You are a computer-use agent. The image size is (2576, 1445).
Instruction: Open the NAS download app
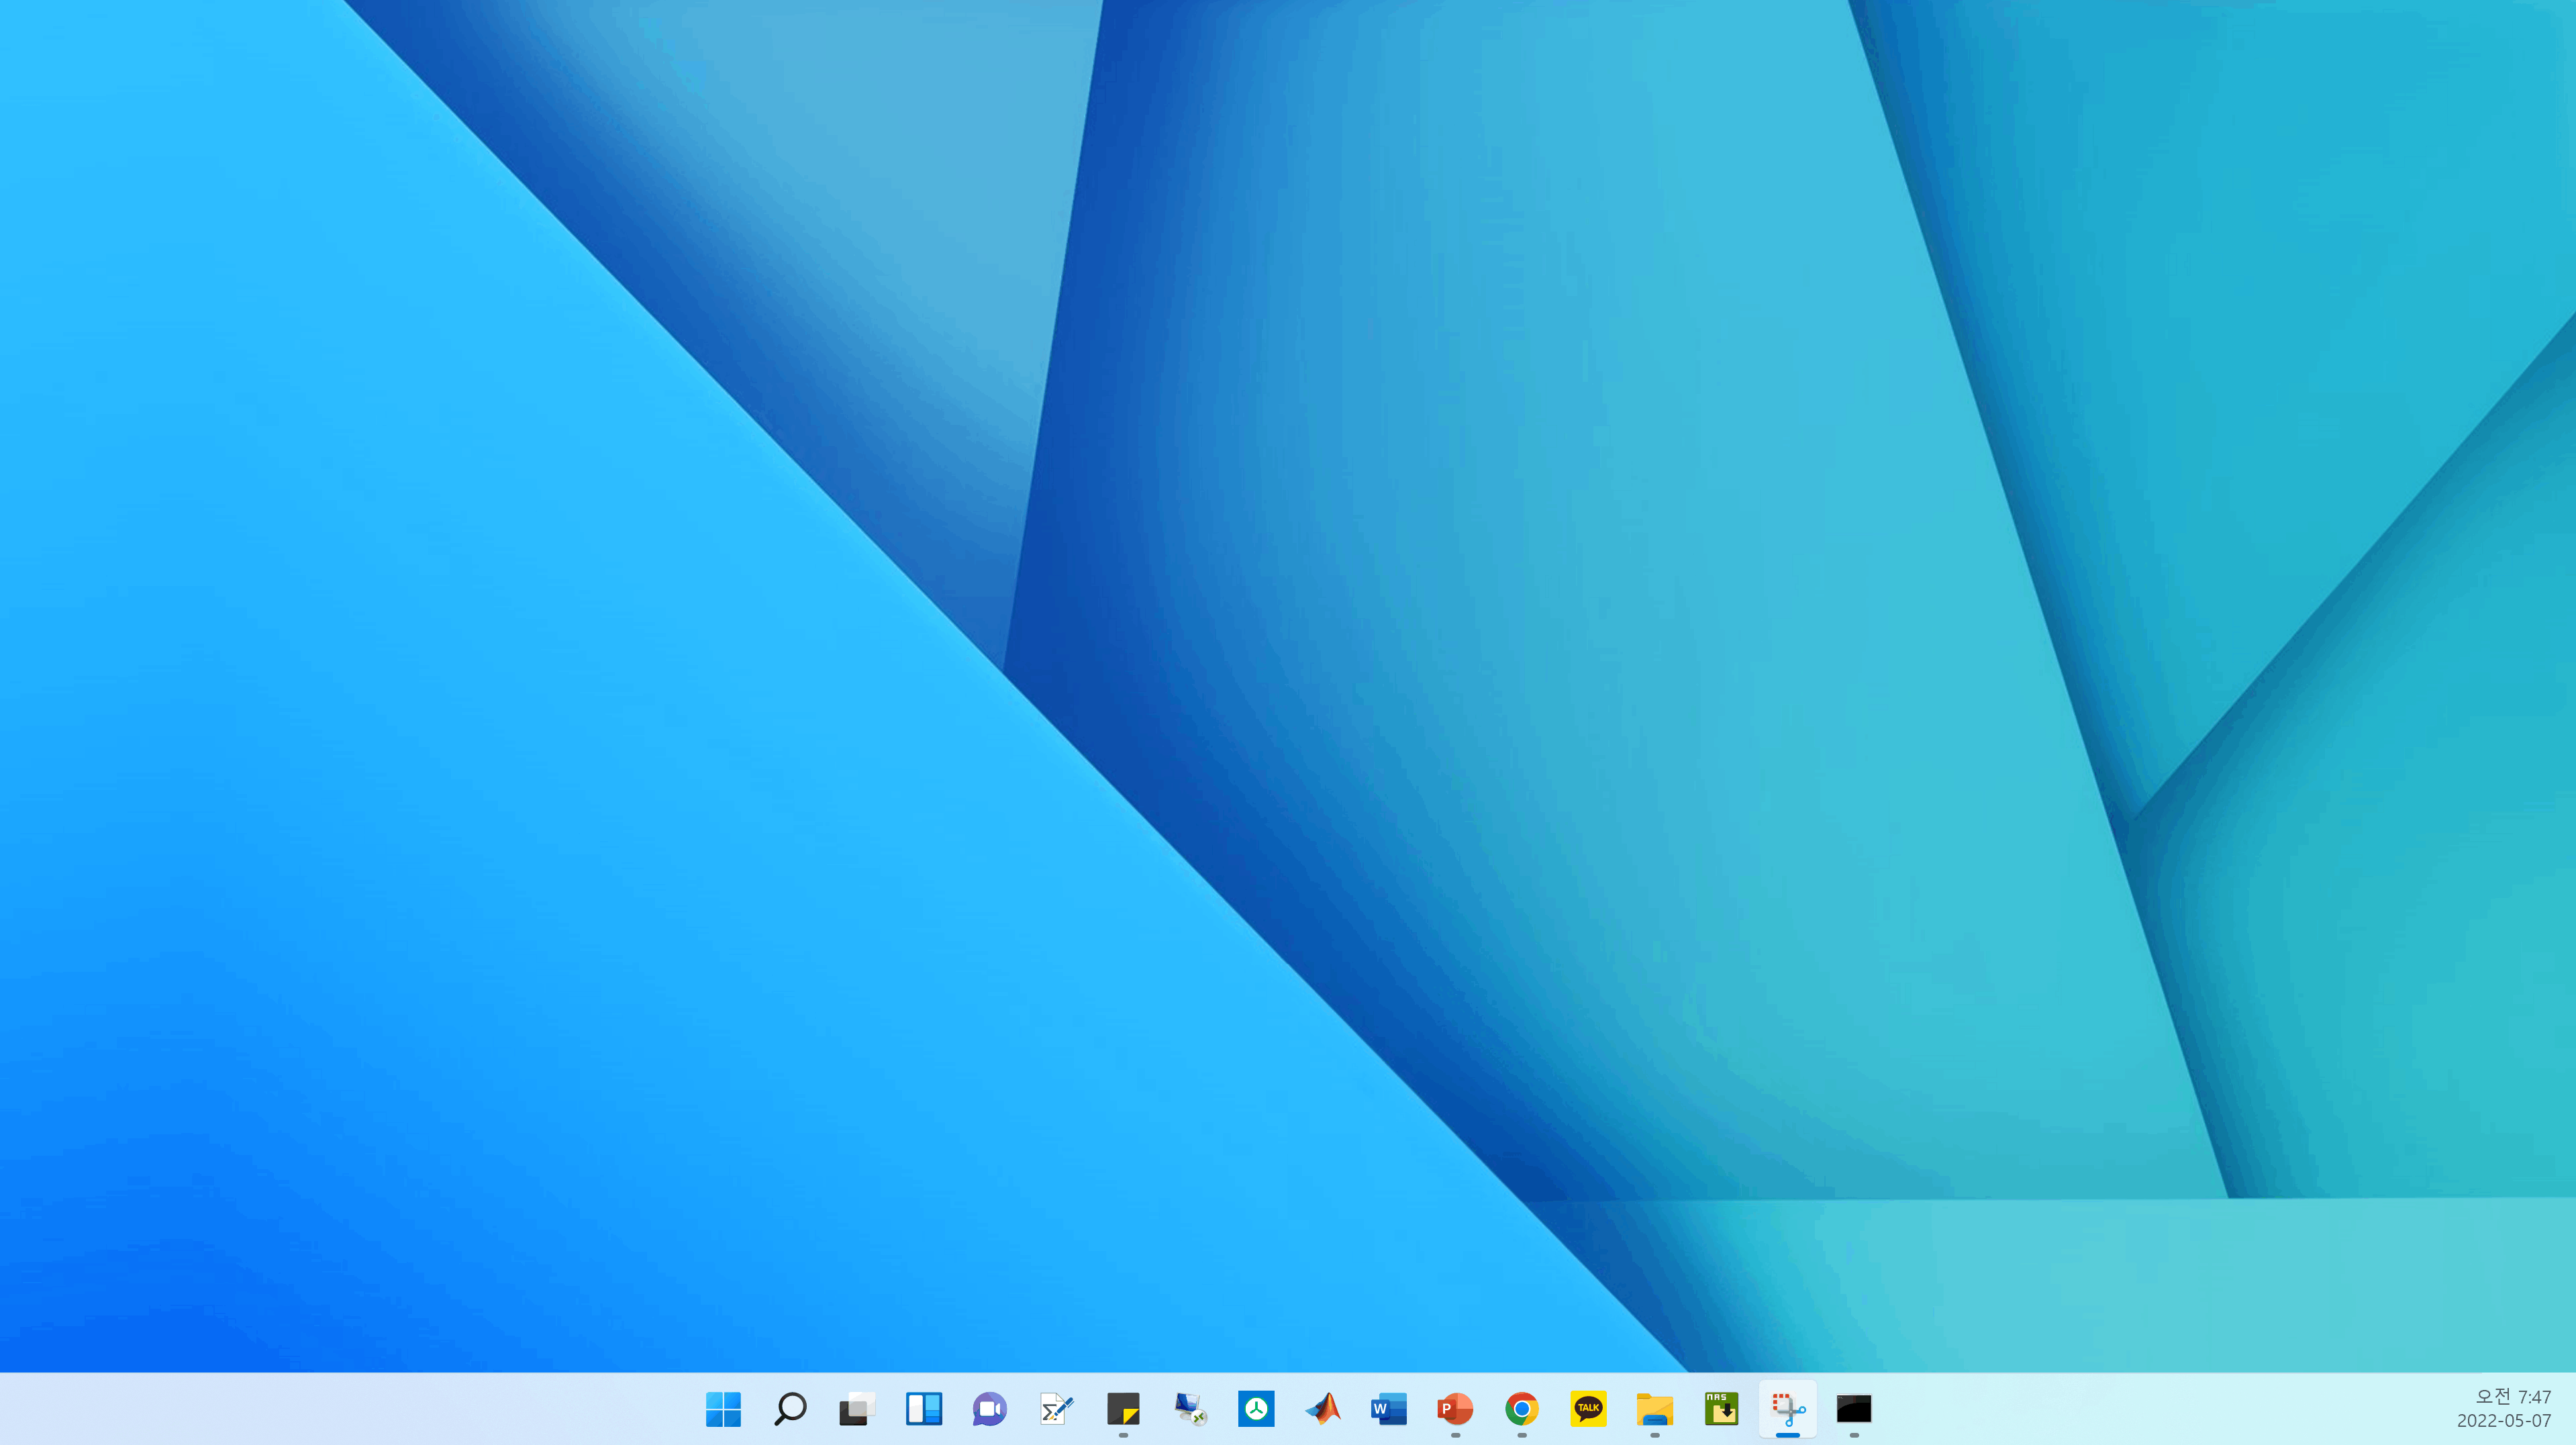coord(1721,1409)
